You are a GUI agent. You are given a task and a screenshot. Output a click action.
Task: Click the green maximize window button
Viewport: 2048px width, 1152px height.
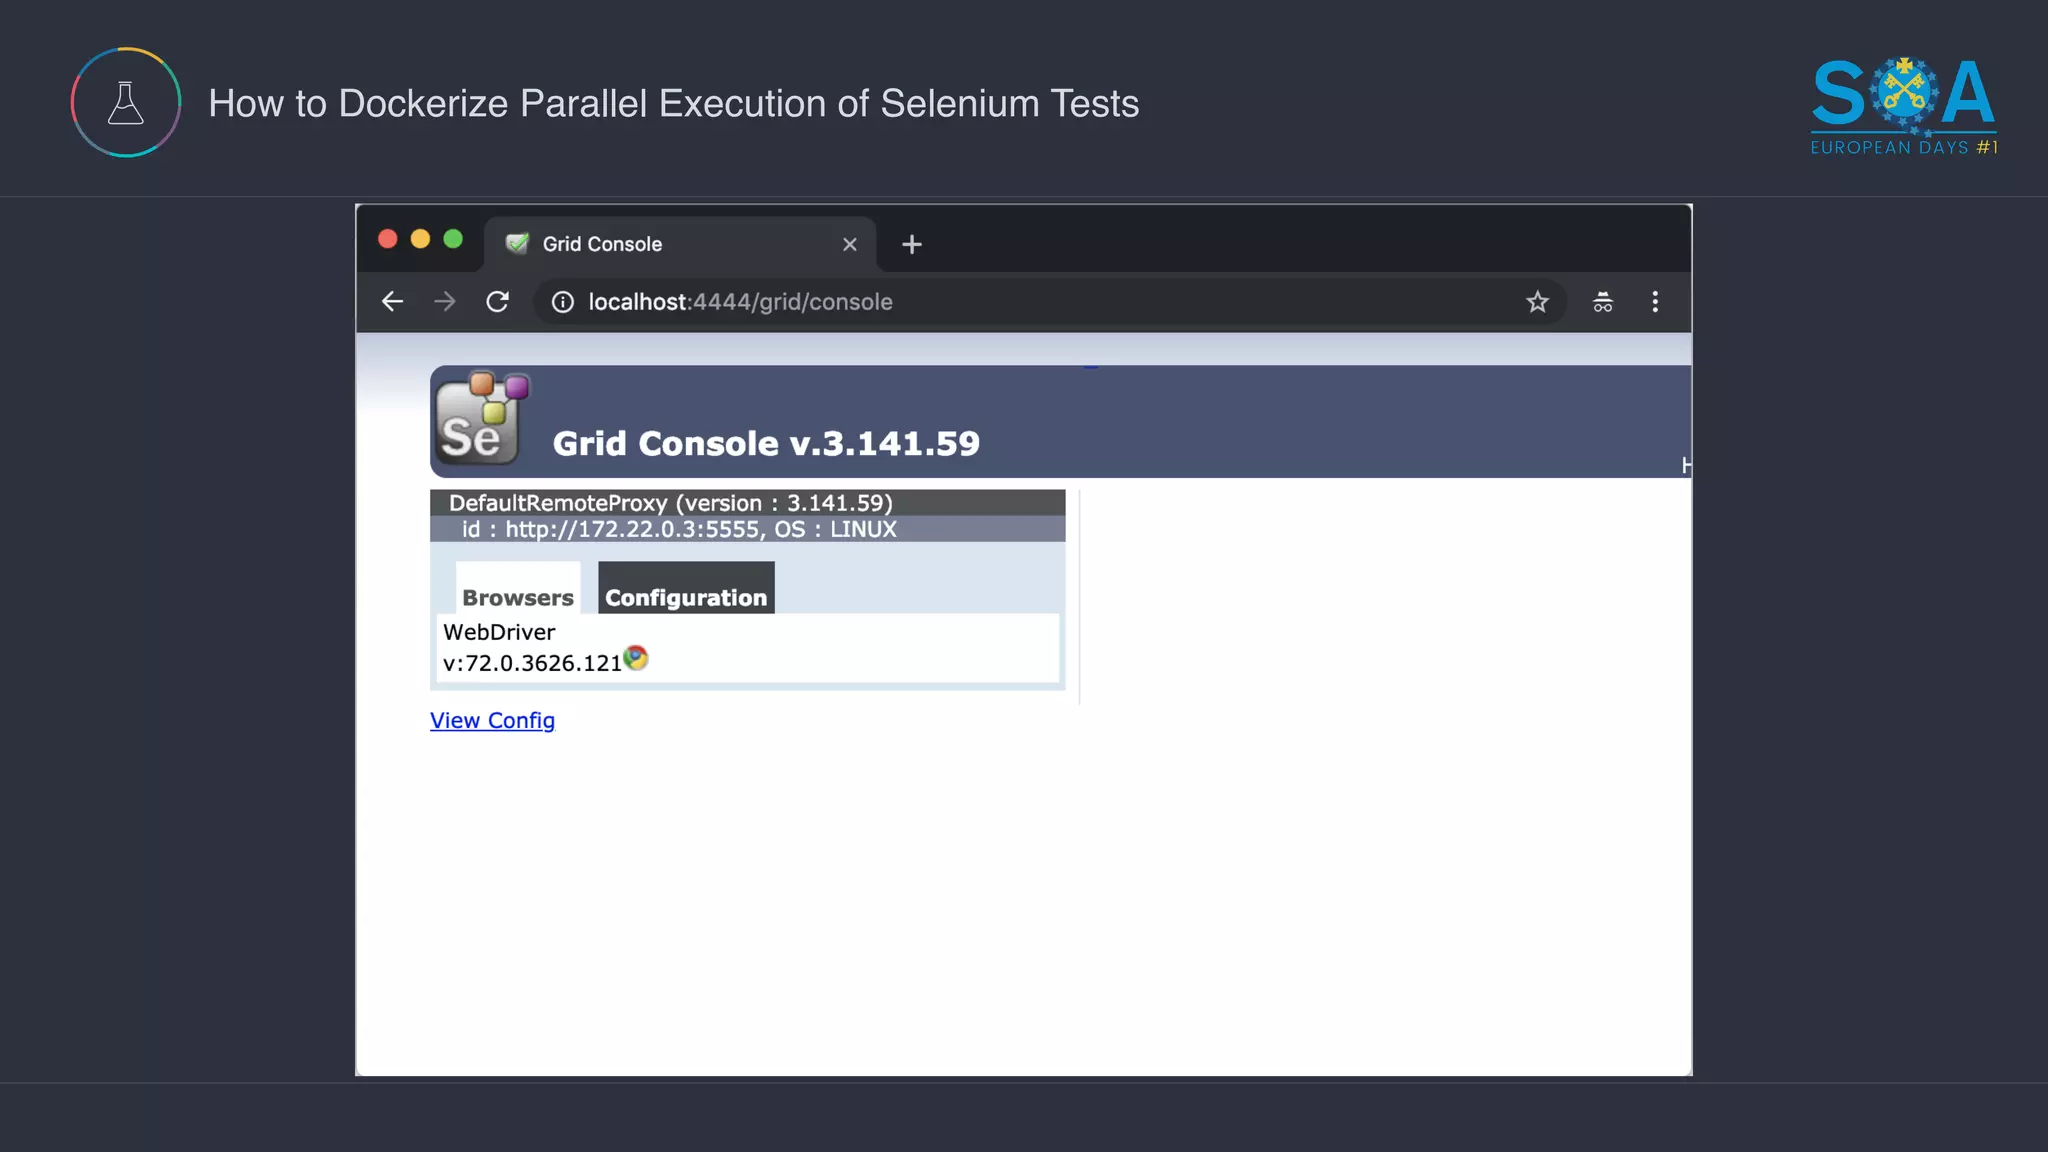[453, 239]
